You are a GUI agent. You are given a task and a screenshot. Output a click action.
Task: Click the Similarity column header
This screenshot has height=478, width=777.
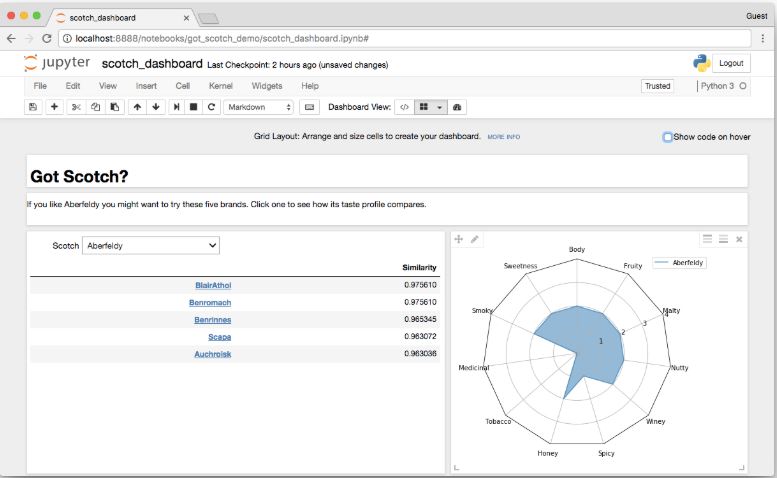(x=419, y=267)
